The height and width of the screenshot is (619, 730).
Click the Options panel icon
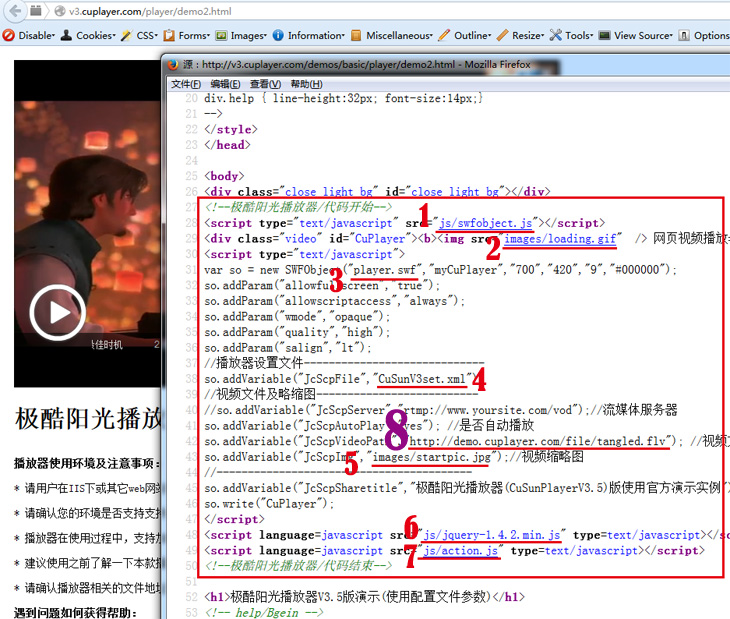pyautogui.click(x=684, y=35)
